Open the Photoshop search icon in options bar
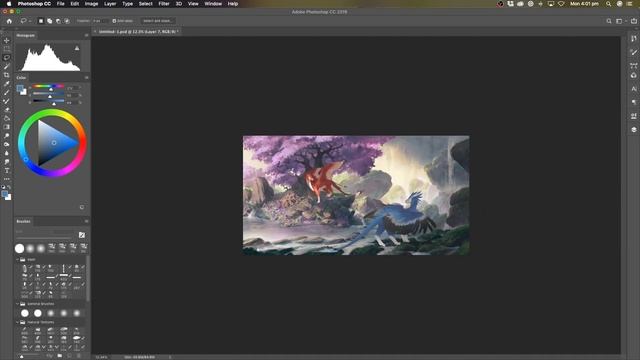 coord(609,21)
